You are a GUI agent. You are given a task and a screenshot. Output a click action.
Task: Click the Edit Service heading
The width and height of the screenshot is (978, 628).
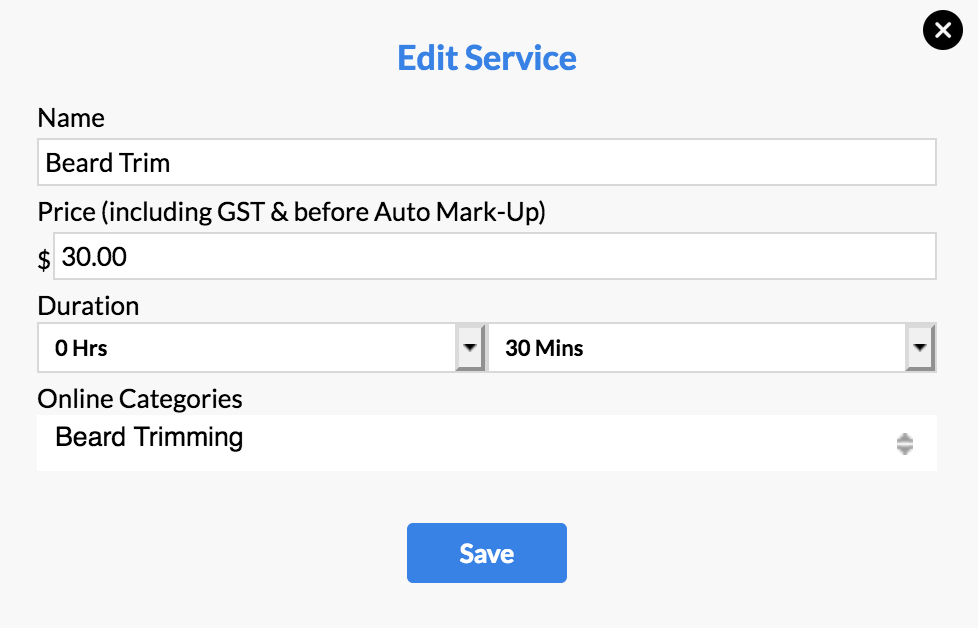[x=487, y=58]
